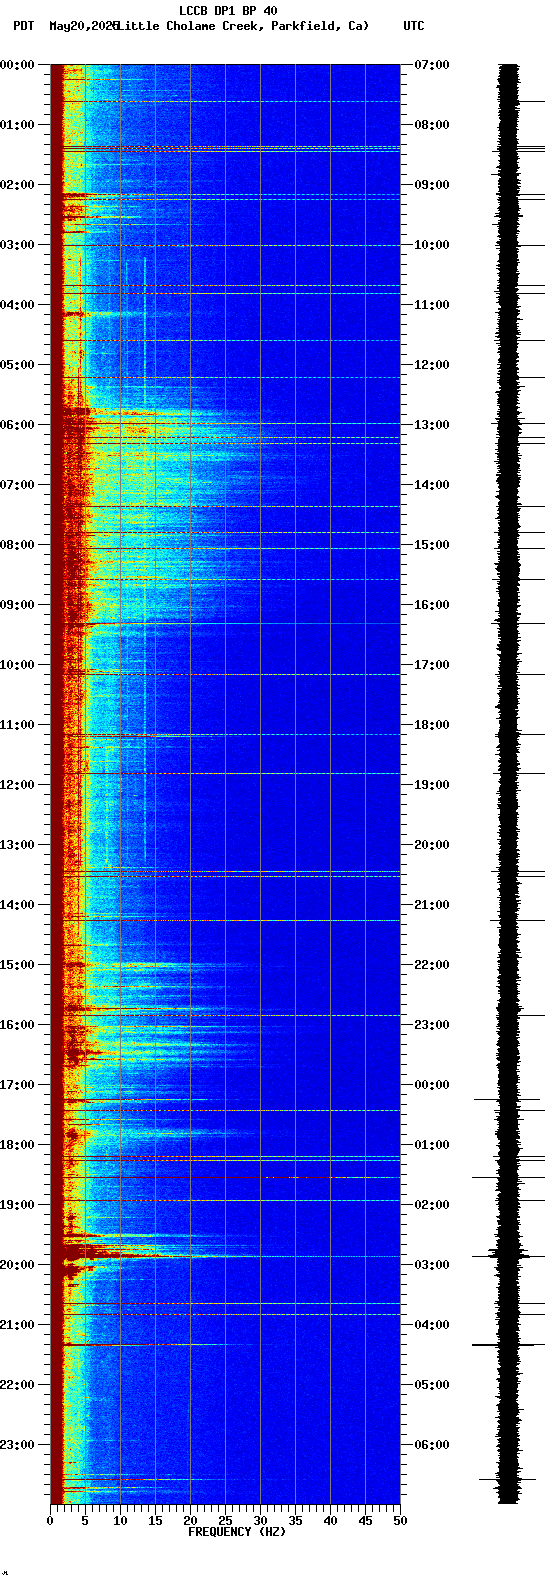Click PDT axis label "02:00"
Image resolution: width=552 pixels, height=1584 pixels.
click(17, 185)
